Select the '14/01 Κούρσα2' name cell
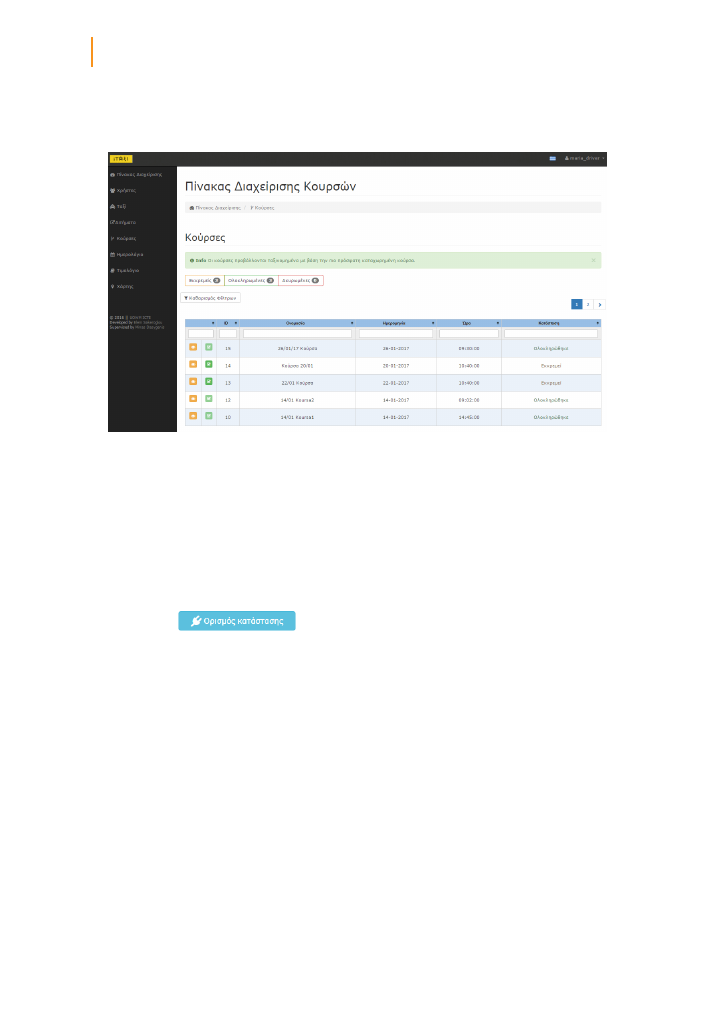The image size is (714, 1010). 298,400
